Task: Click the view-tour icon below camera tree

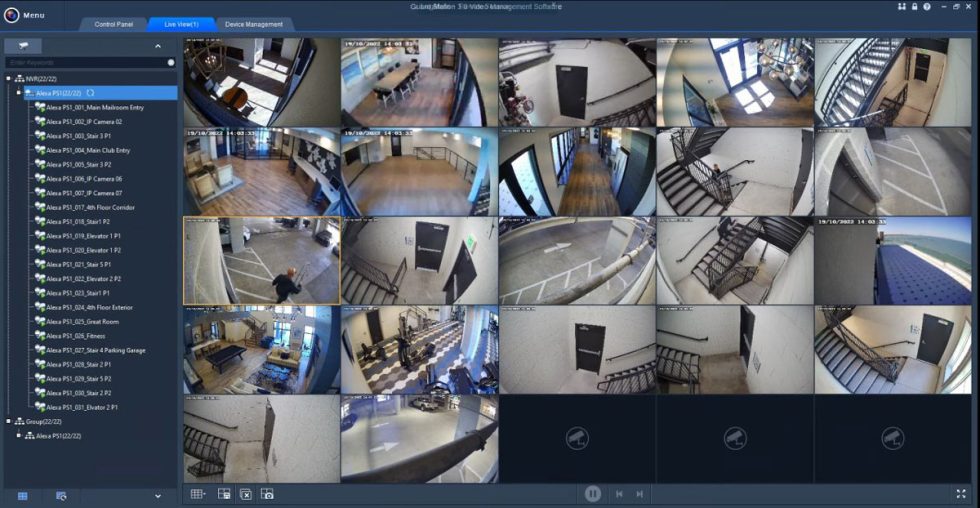Action: click(x=61, y=496)
